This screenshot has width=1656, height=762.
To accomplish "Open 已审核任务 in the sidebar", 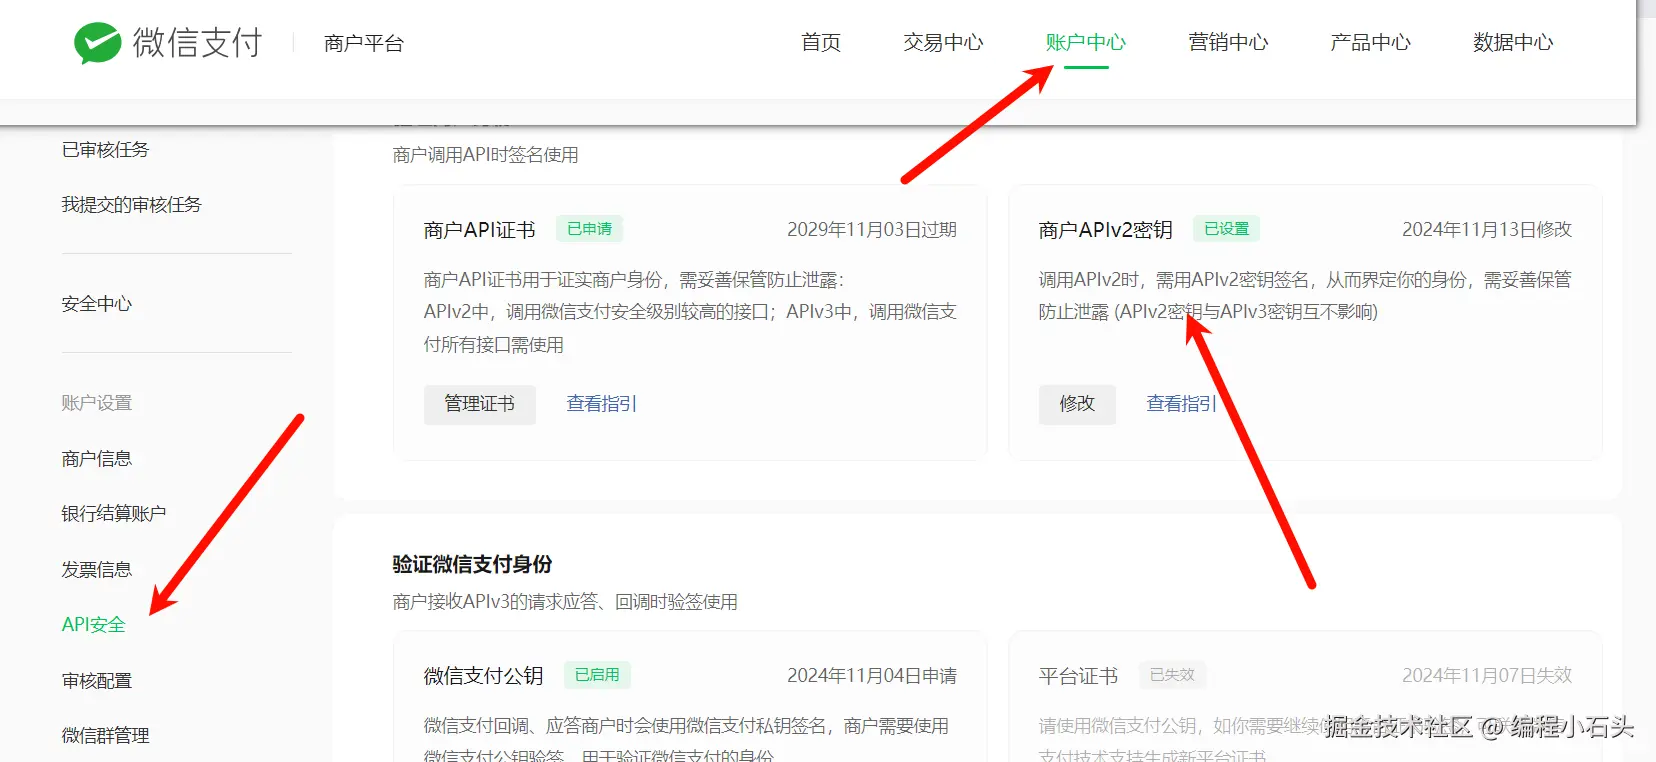I will [105, 150].
